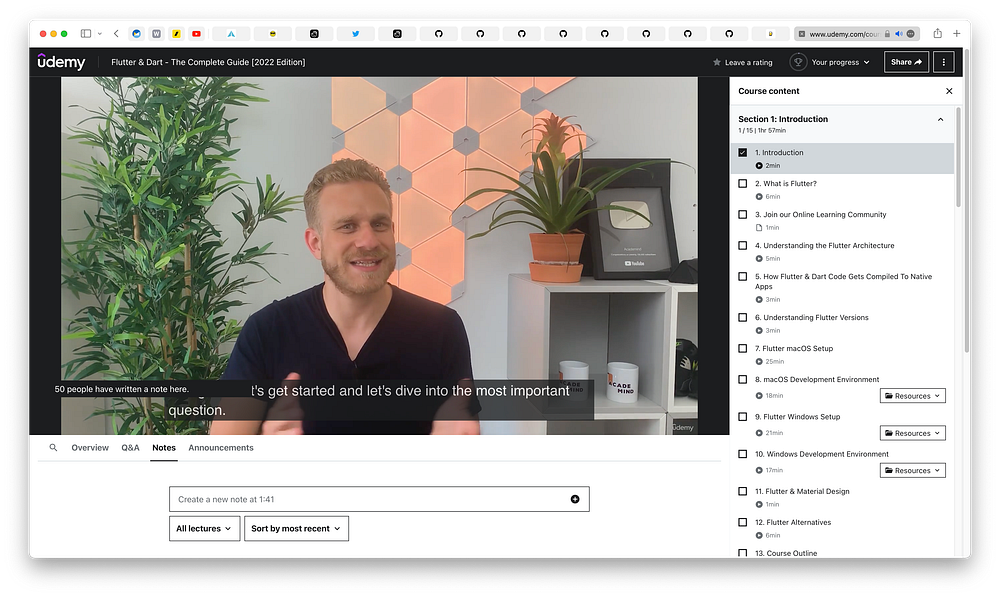The width and height of the screenshot is (1000, 597).
Task: Check the What is Flutter? checkbox
Action: 742,184
